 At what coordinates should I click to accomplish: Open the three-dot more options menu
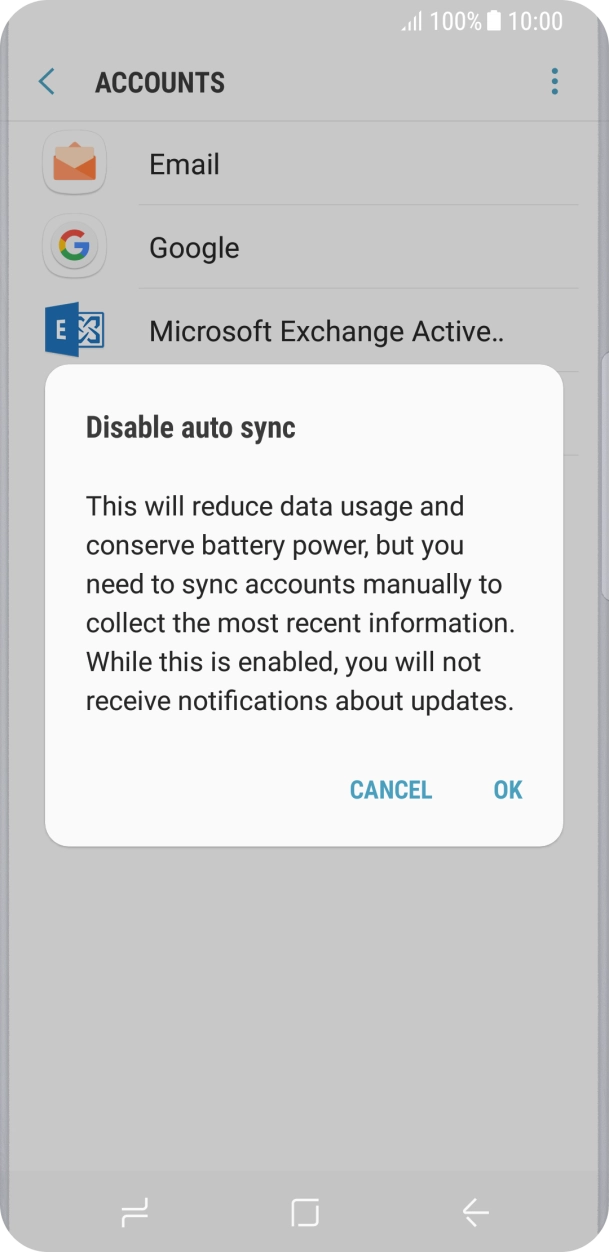point(554,82)
